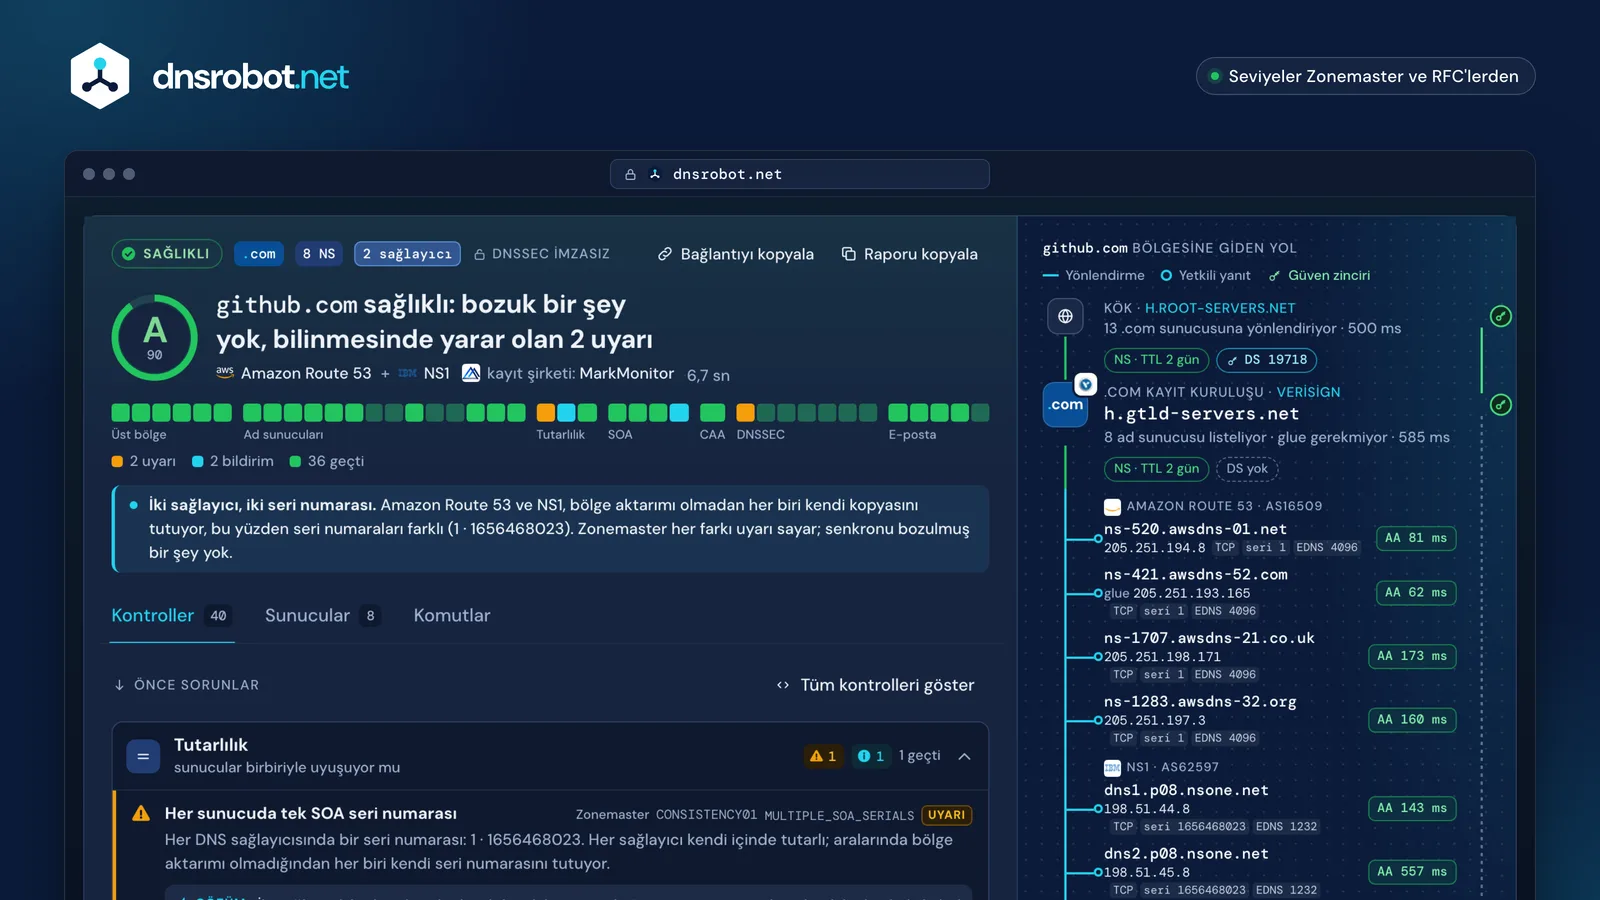
Task: Copy the report with Raporu kopyala
Action: click(x=909, y=254)
